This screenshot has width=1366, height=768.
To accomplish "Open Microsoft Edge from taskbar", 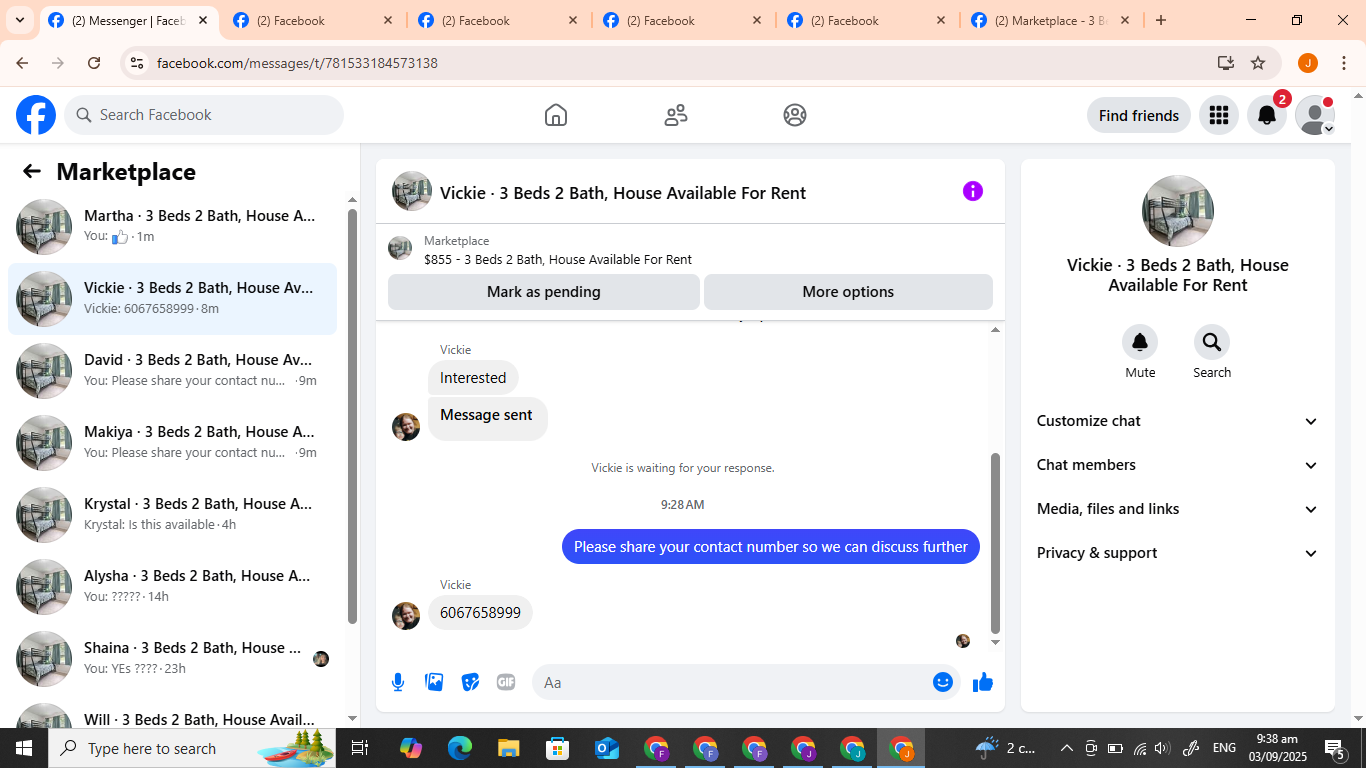I will tap(460, 748).
